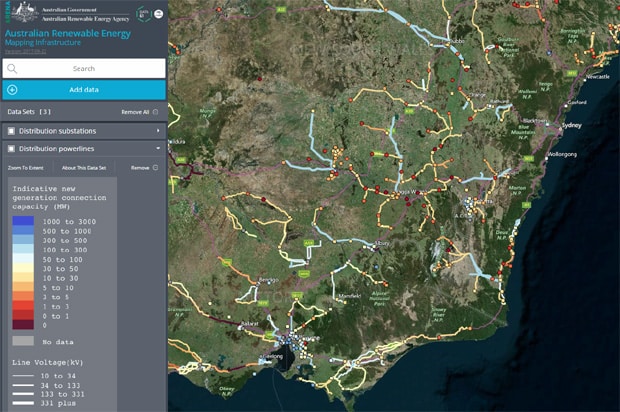This screenshot has width=620, height=412.
Task: Click the Geelong label on the map
Action: (273, 356)
